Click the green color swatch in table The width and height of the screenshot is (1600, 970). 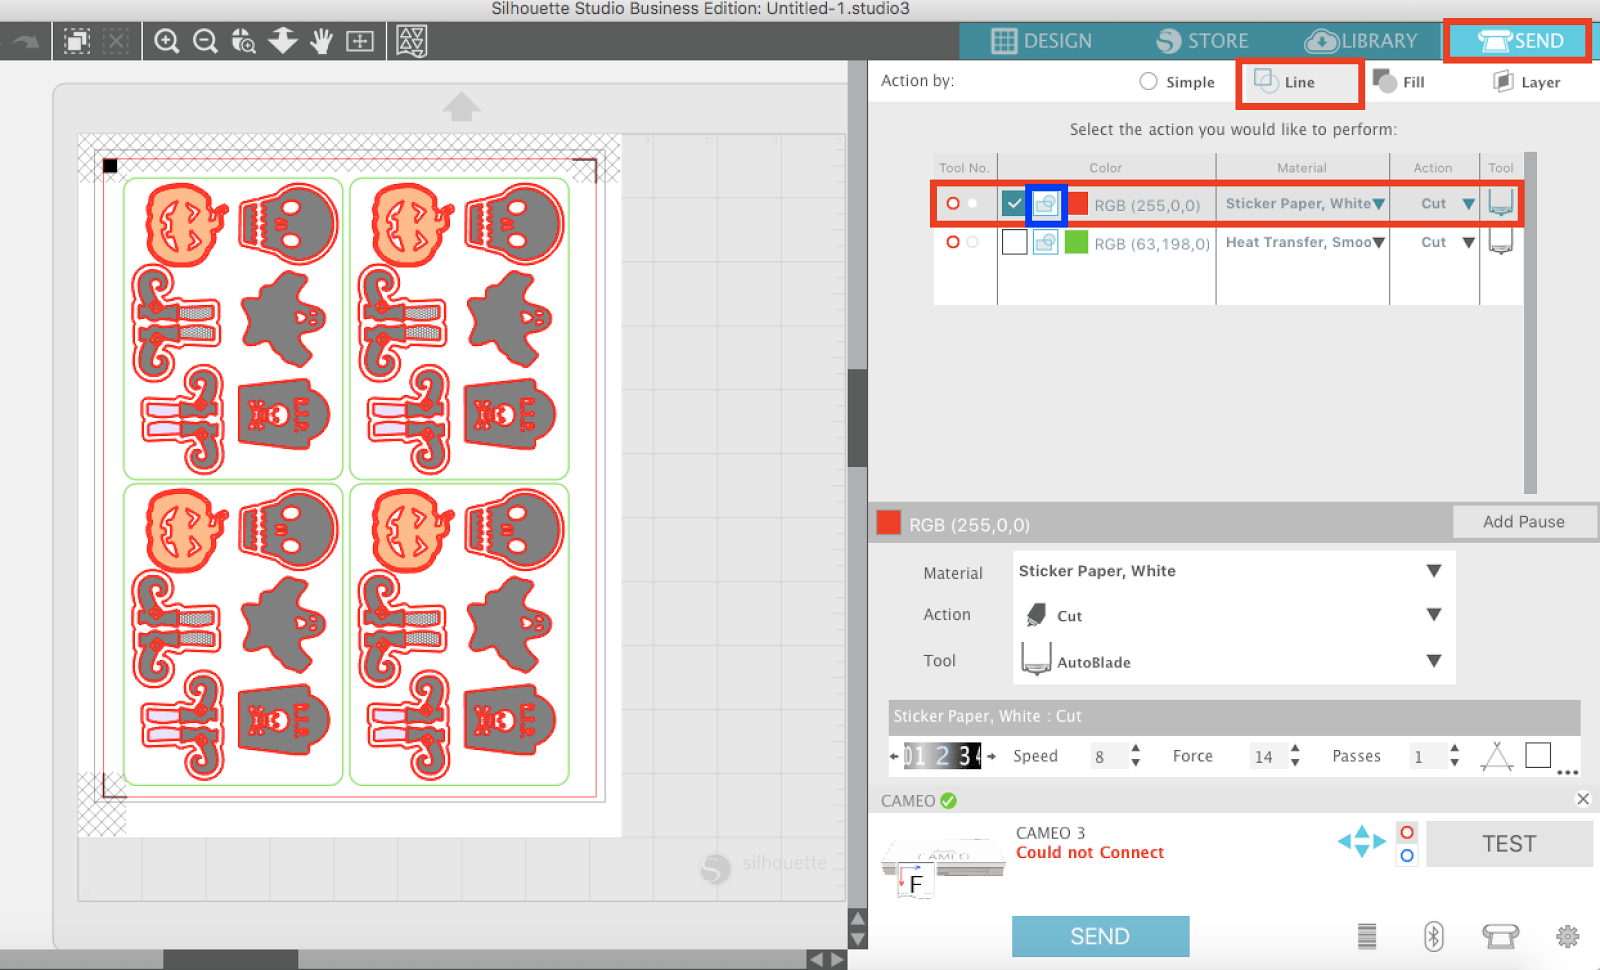1077,242
